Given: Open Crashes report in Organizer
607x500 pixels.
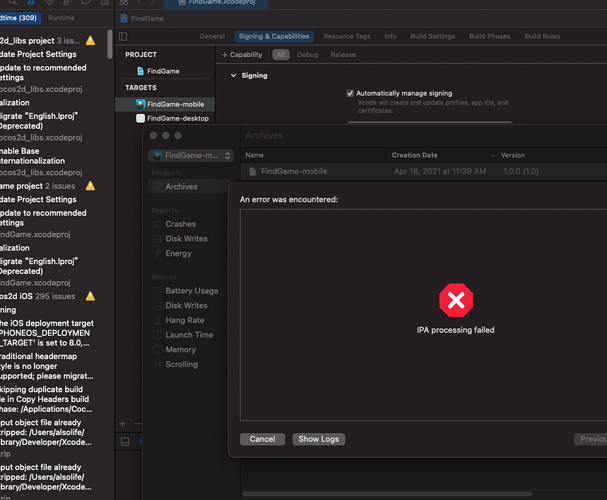Looking at the screenshot, I should point(180,224).
